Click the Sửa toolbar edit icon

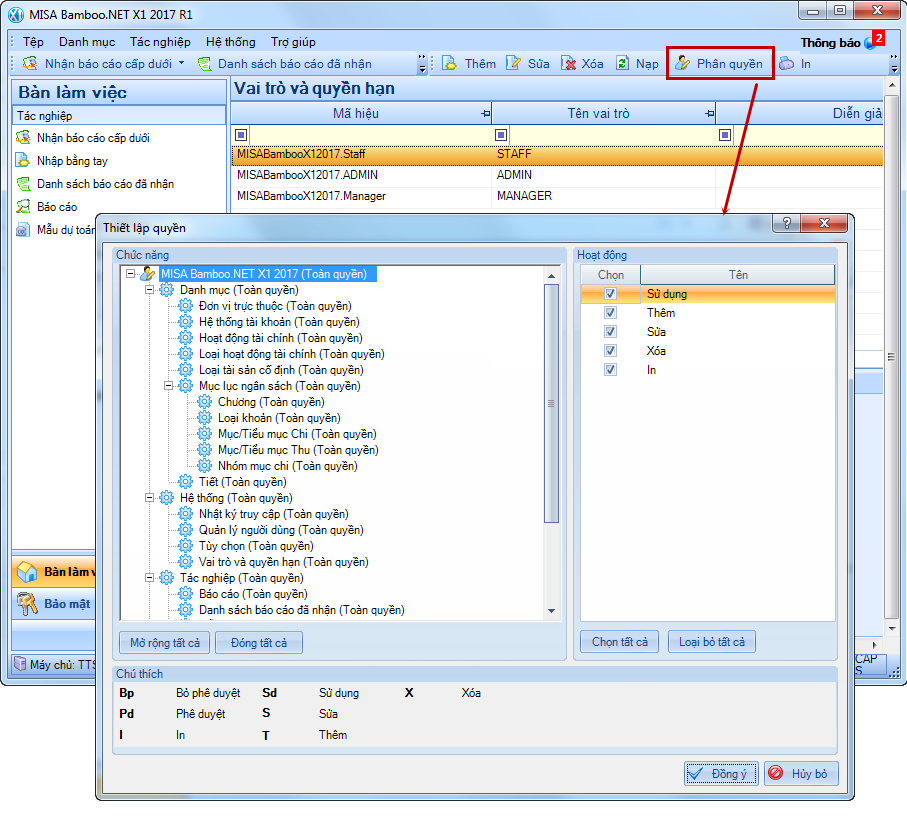click(x=513, y=64)
